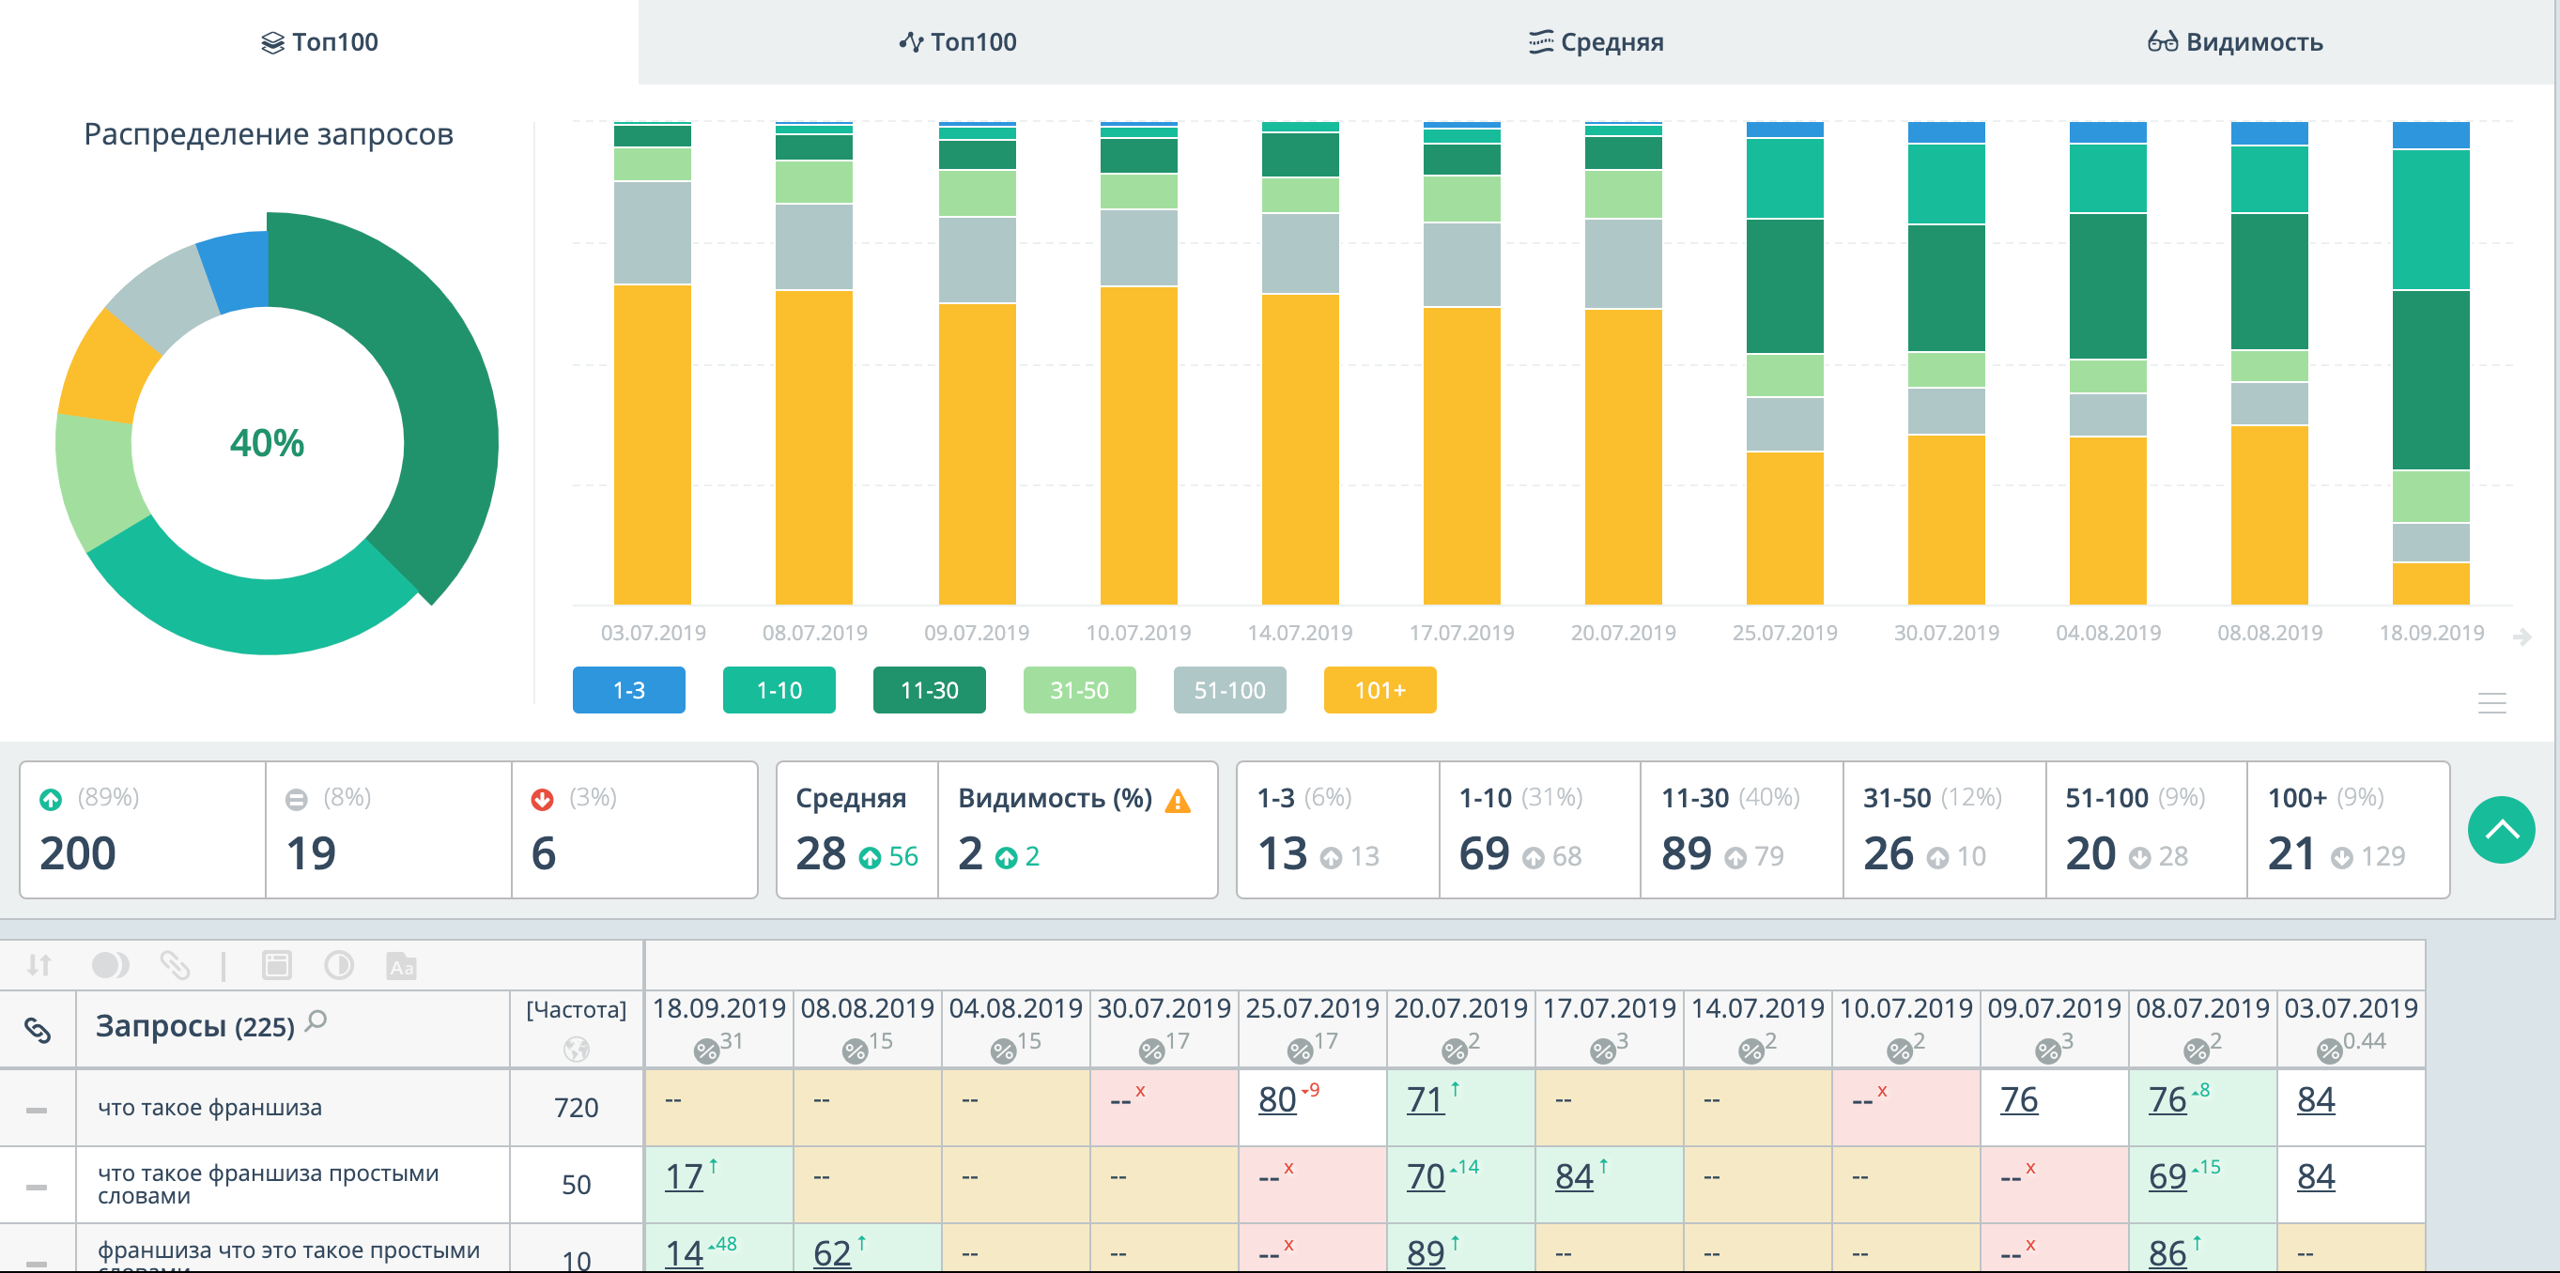The height and width of the screenshot is (1273, 2560).
Task: Click the window layout icon in toolbar
Action: [277, 965]
